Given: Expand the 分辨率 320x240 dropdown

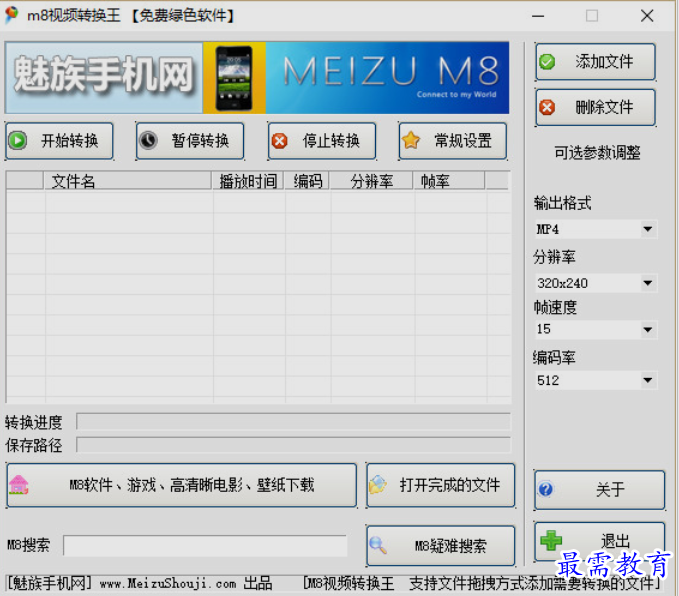Looking at the screenshot, I should 647,283.
